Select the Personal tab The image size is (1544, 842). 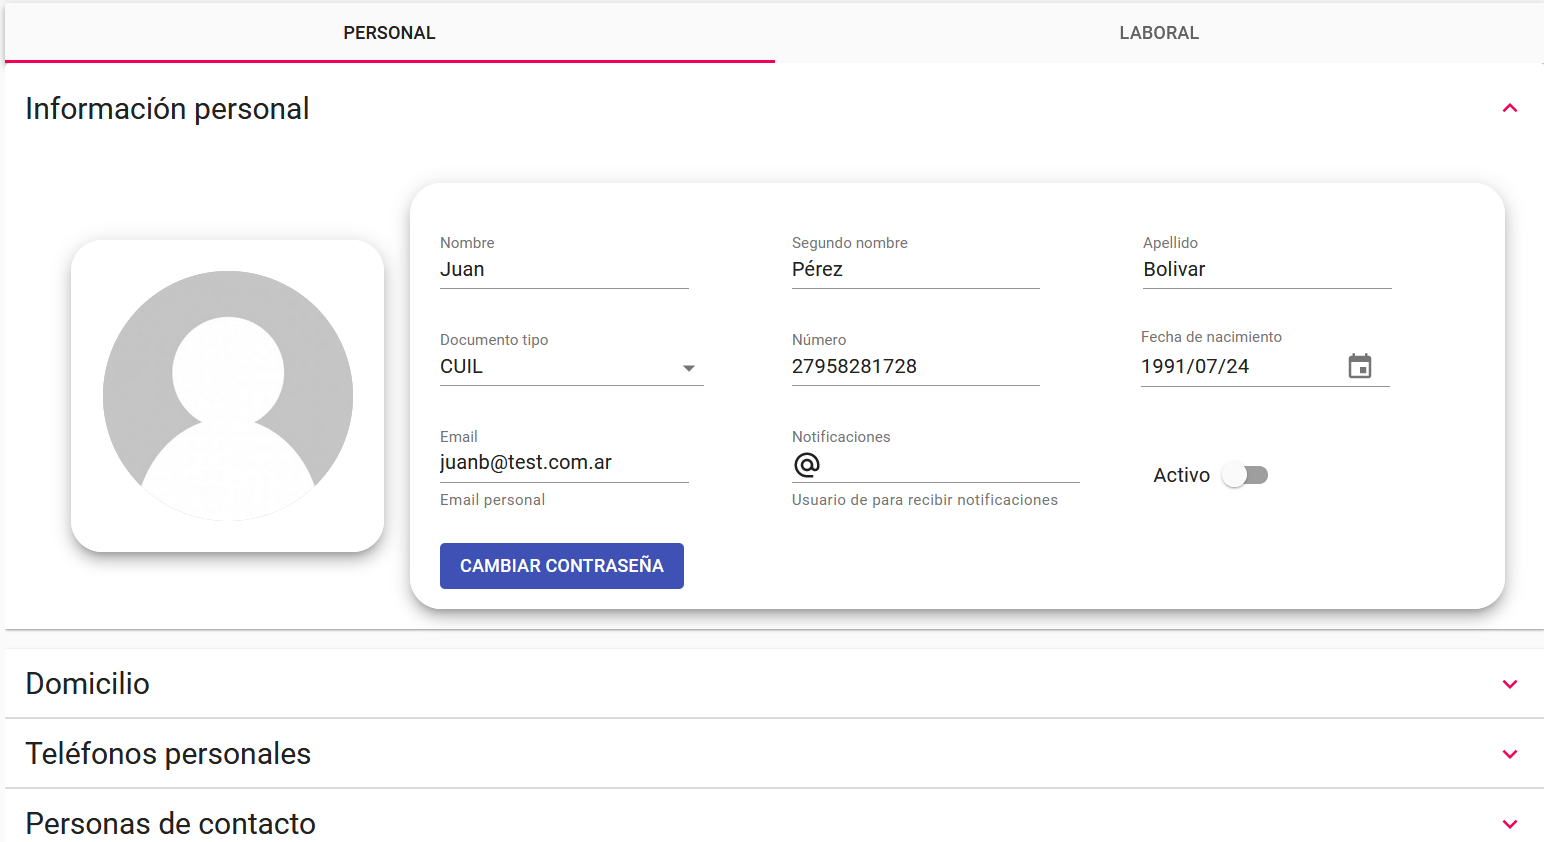[389, 33]
